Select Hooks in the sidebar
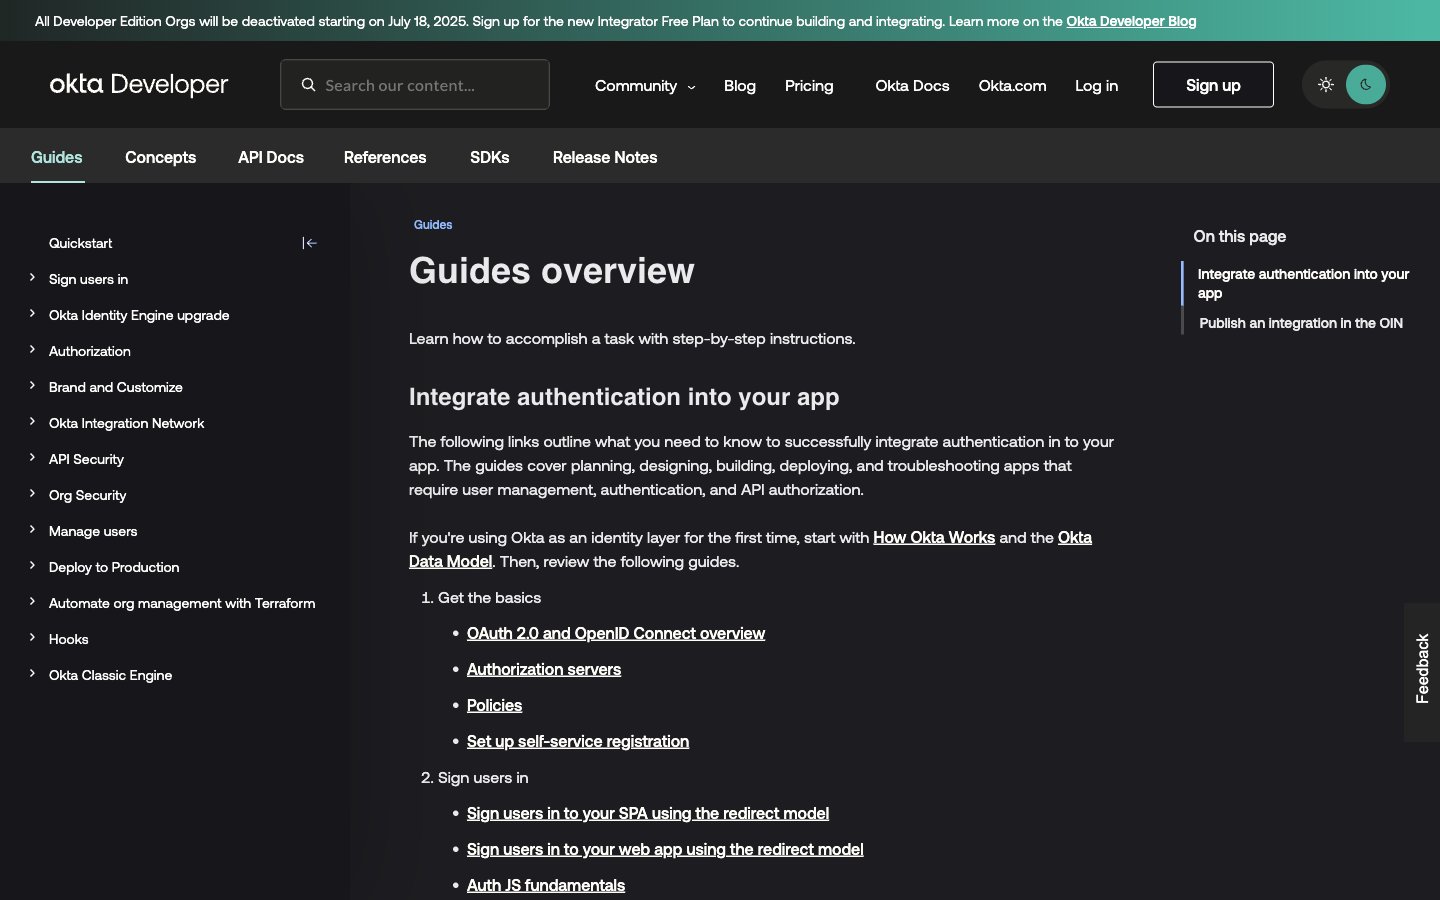Viewport: 1440px width, 900px height. coord(69,639)
